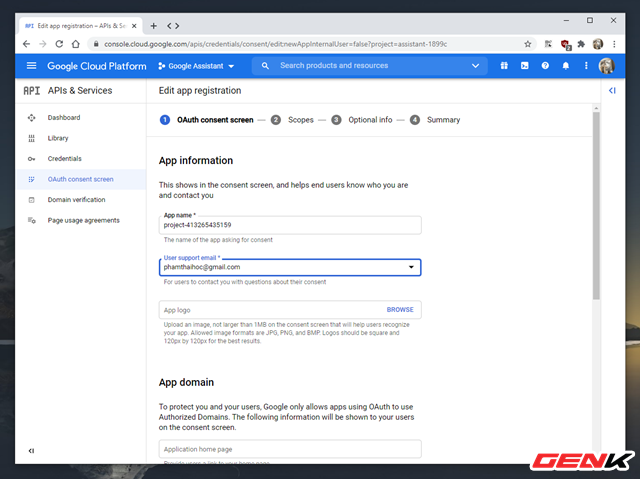Open the Extensions puzzle icon
The image size is (640, 479).
point(581,44)
